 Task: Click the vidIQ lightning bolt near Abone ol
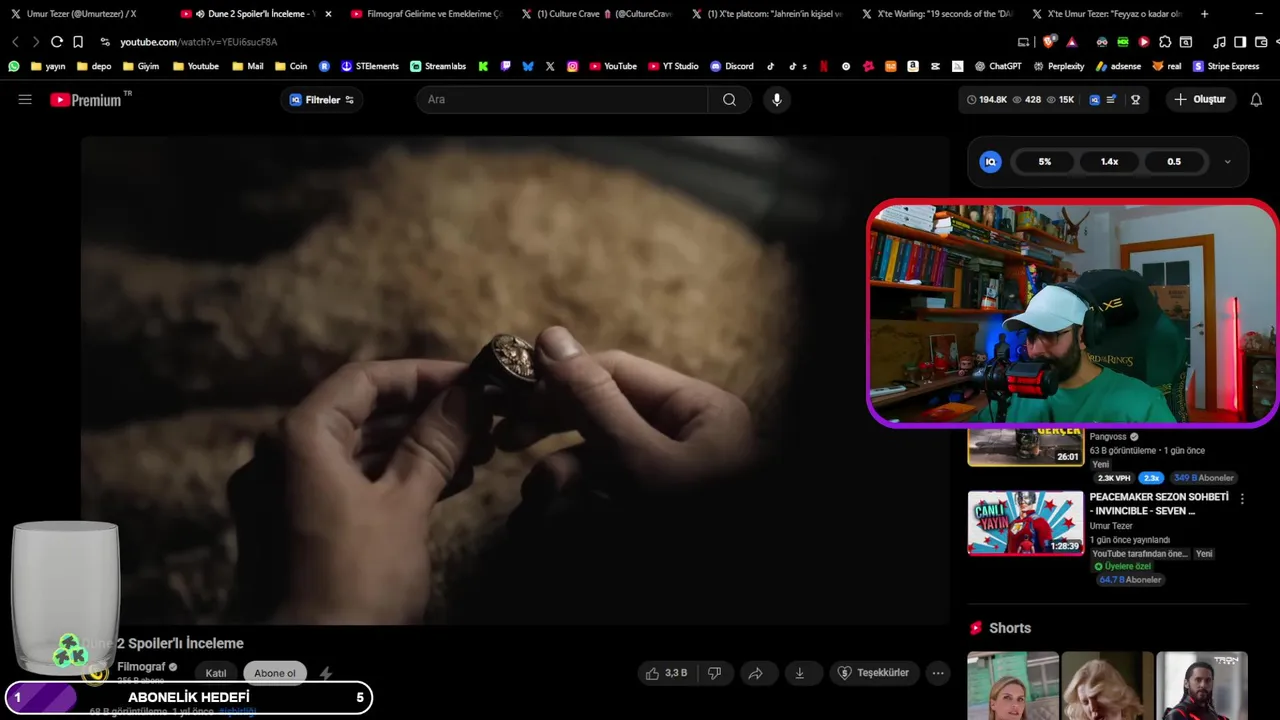coord(326,674)
